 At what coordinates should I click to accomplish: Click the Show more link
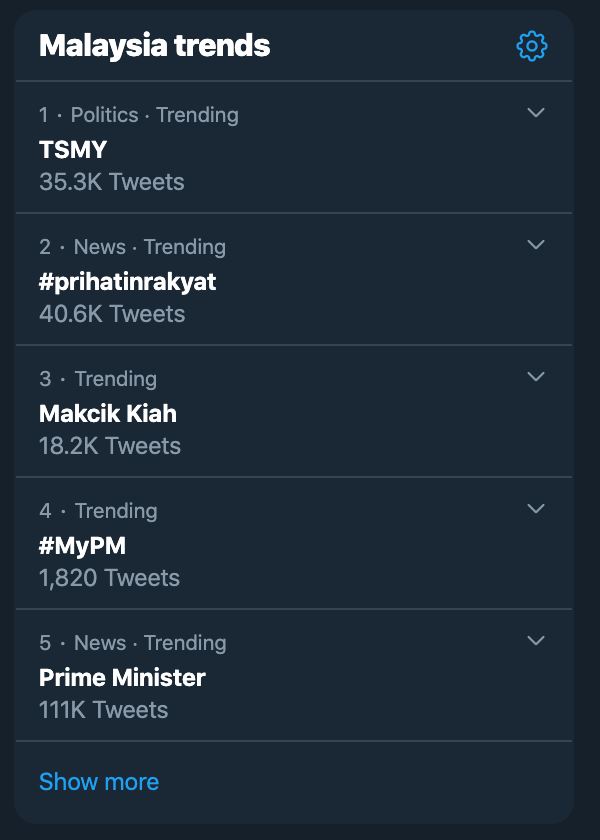coord(100,781)
